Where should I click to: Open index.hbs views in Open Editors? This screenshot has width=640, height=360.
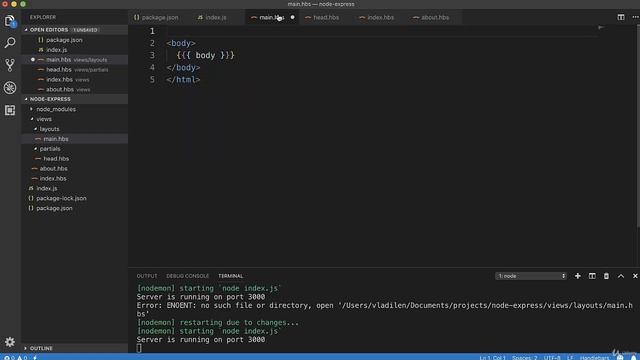[x=75, y=80]
